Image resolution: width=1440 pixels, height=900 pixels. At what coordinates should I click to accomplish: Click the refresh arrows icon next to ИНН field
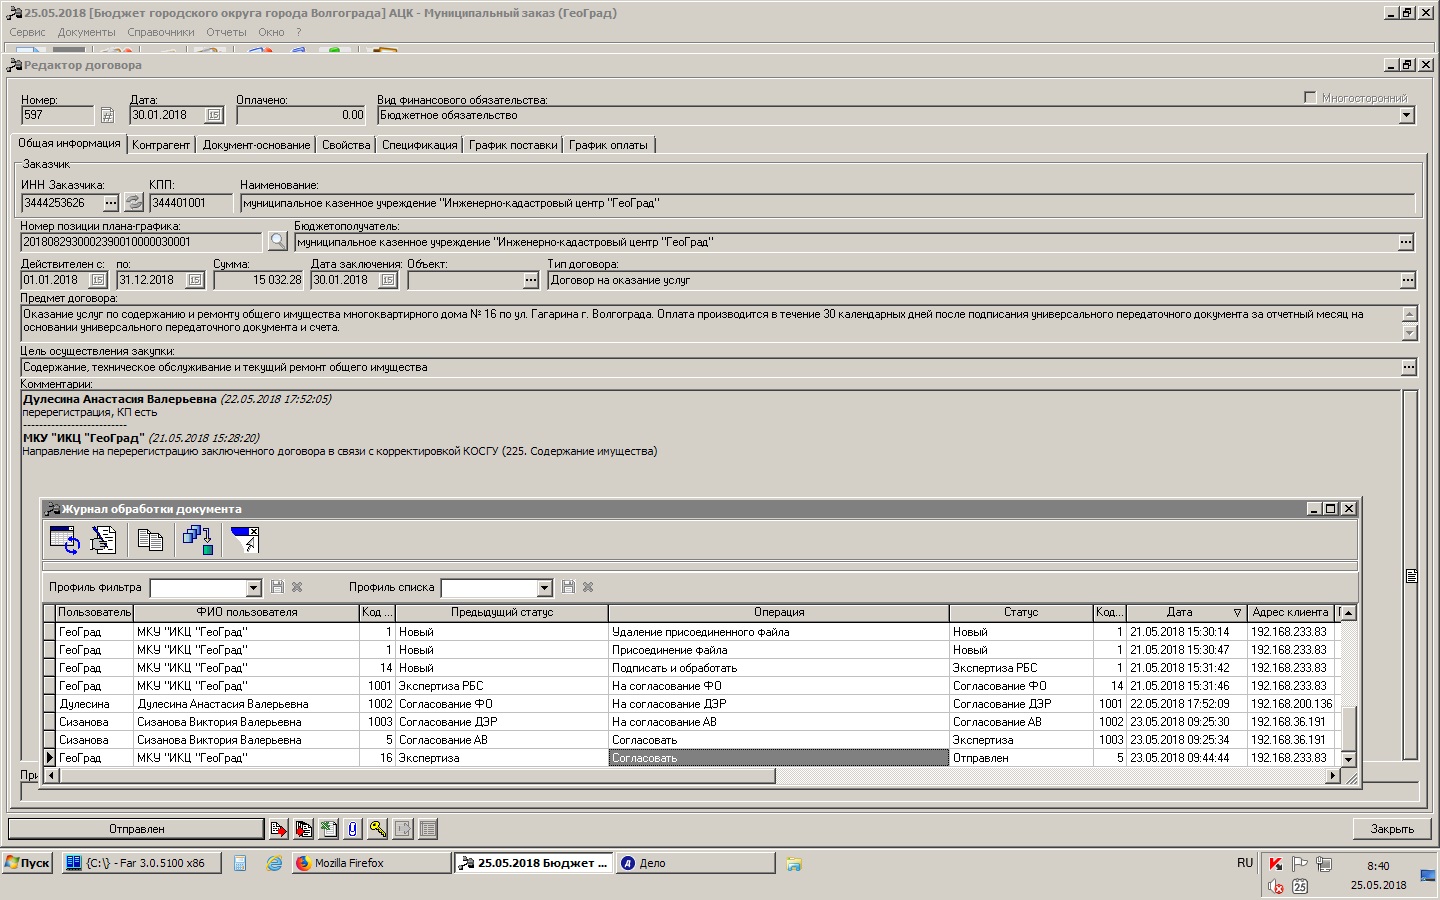pyautogui.click(x=134, y=203)
